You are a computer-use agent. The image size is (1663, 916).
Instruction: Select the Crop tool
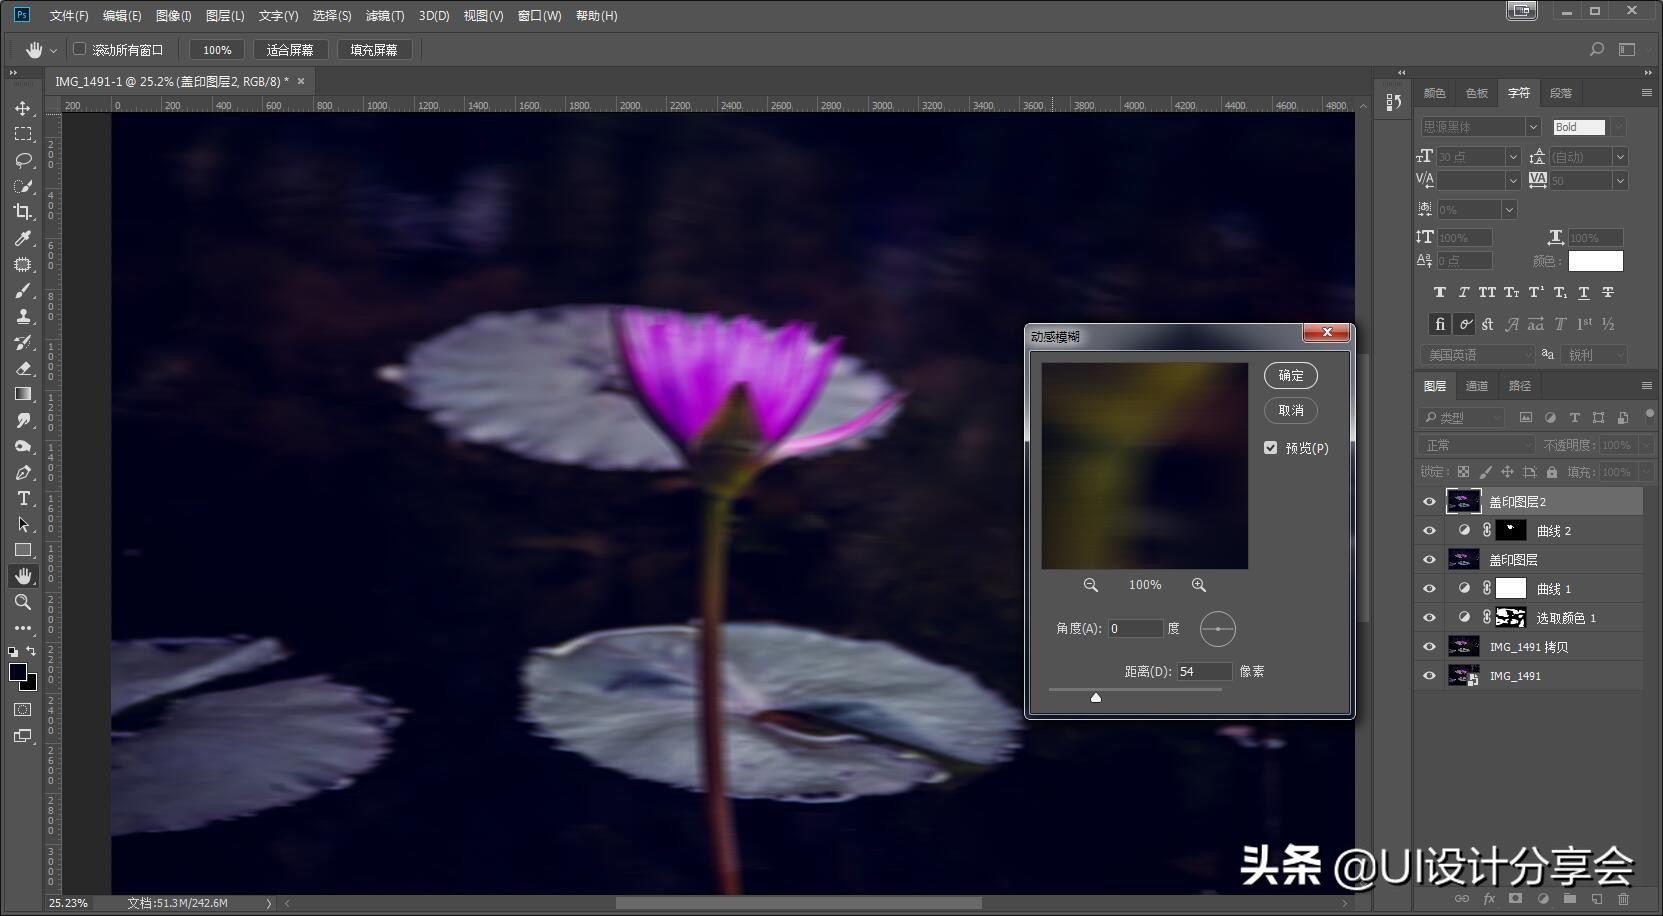pos(22,212)
